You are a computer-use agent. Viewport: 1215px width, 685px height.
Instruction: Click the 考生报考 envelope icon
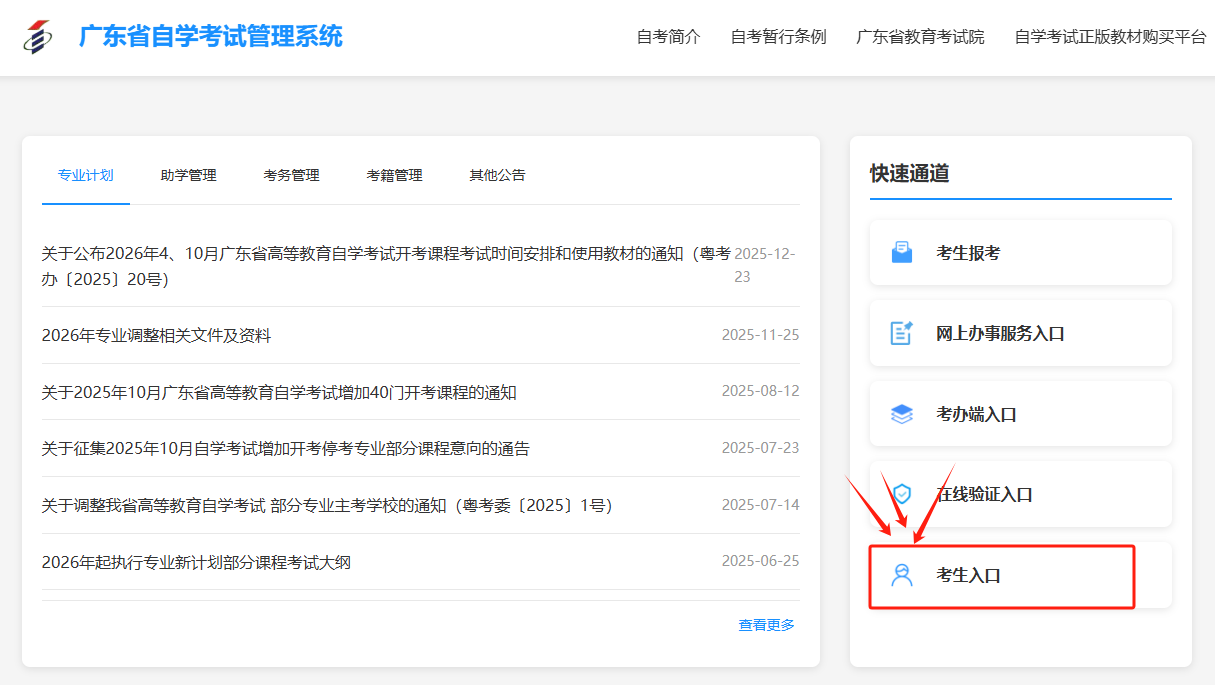point(902,253)
